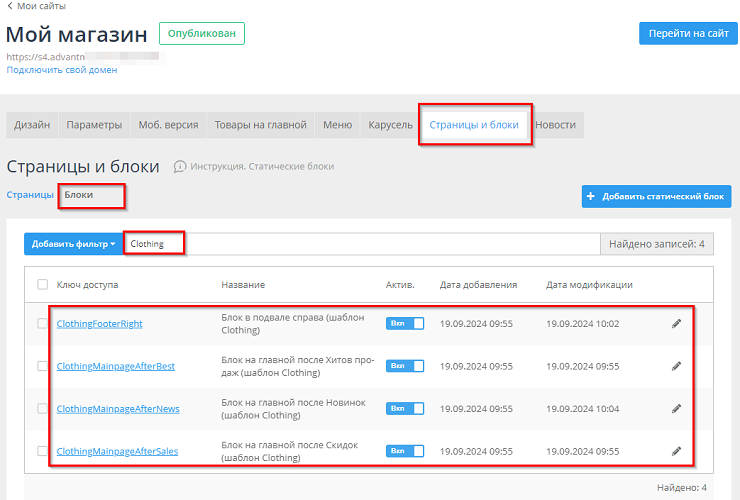This screenshot has height=500, width=740.
Task: Expand the Добавить фильтр dropdown
Action: 73,244
